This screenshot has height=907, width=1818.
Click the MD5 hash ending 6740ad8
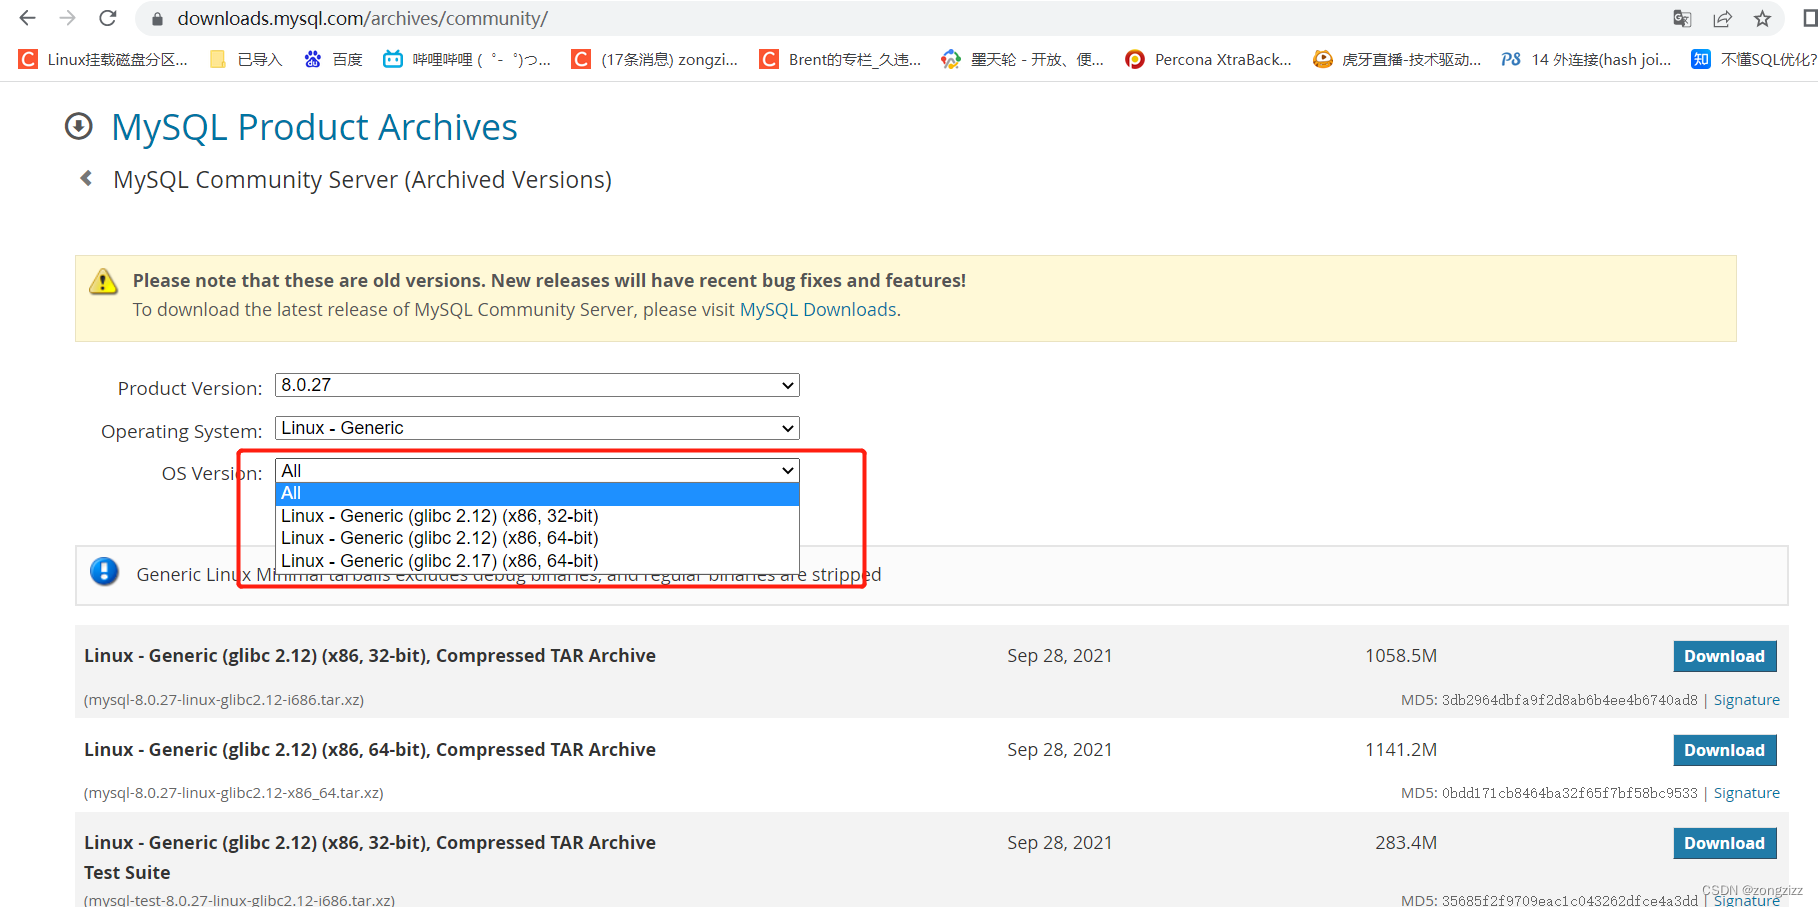tap(1569, 700)
